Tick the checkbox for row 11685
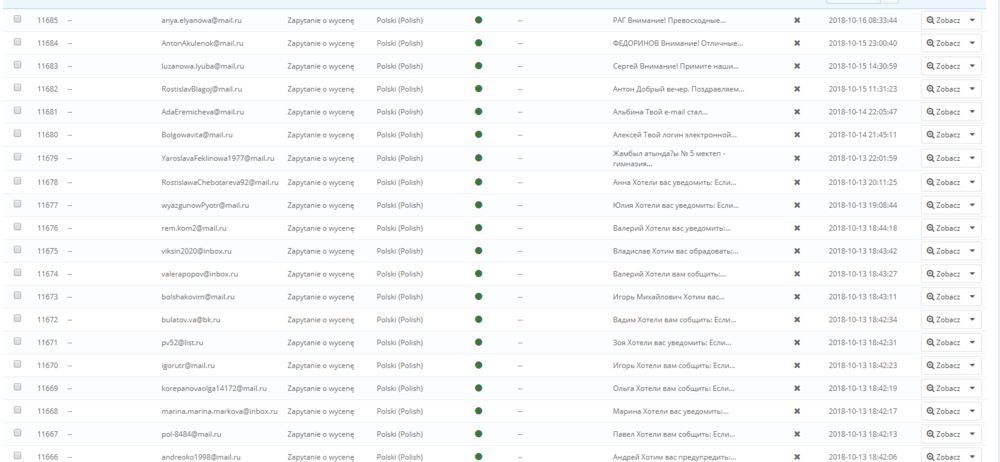This screenshot has width=1000, height=462. pos(18,19)
